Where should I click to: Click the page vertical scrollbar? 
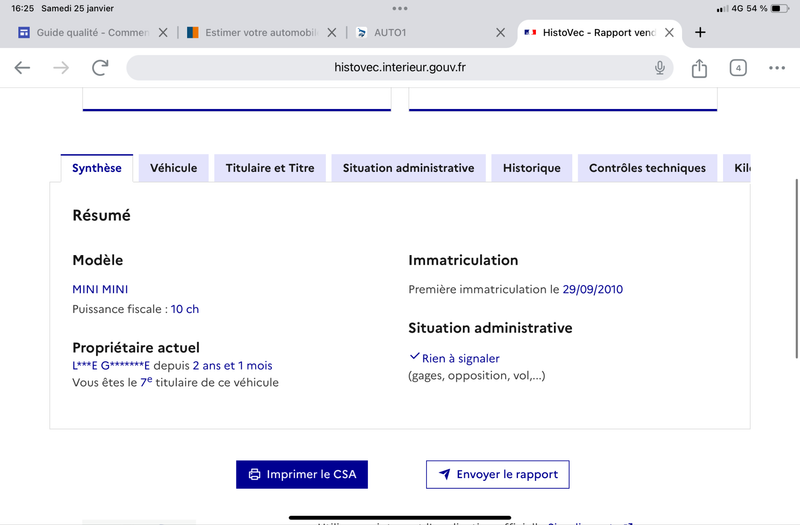click(796, 268)
